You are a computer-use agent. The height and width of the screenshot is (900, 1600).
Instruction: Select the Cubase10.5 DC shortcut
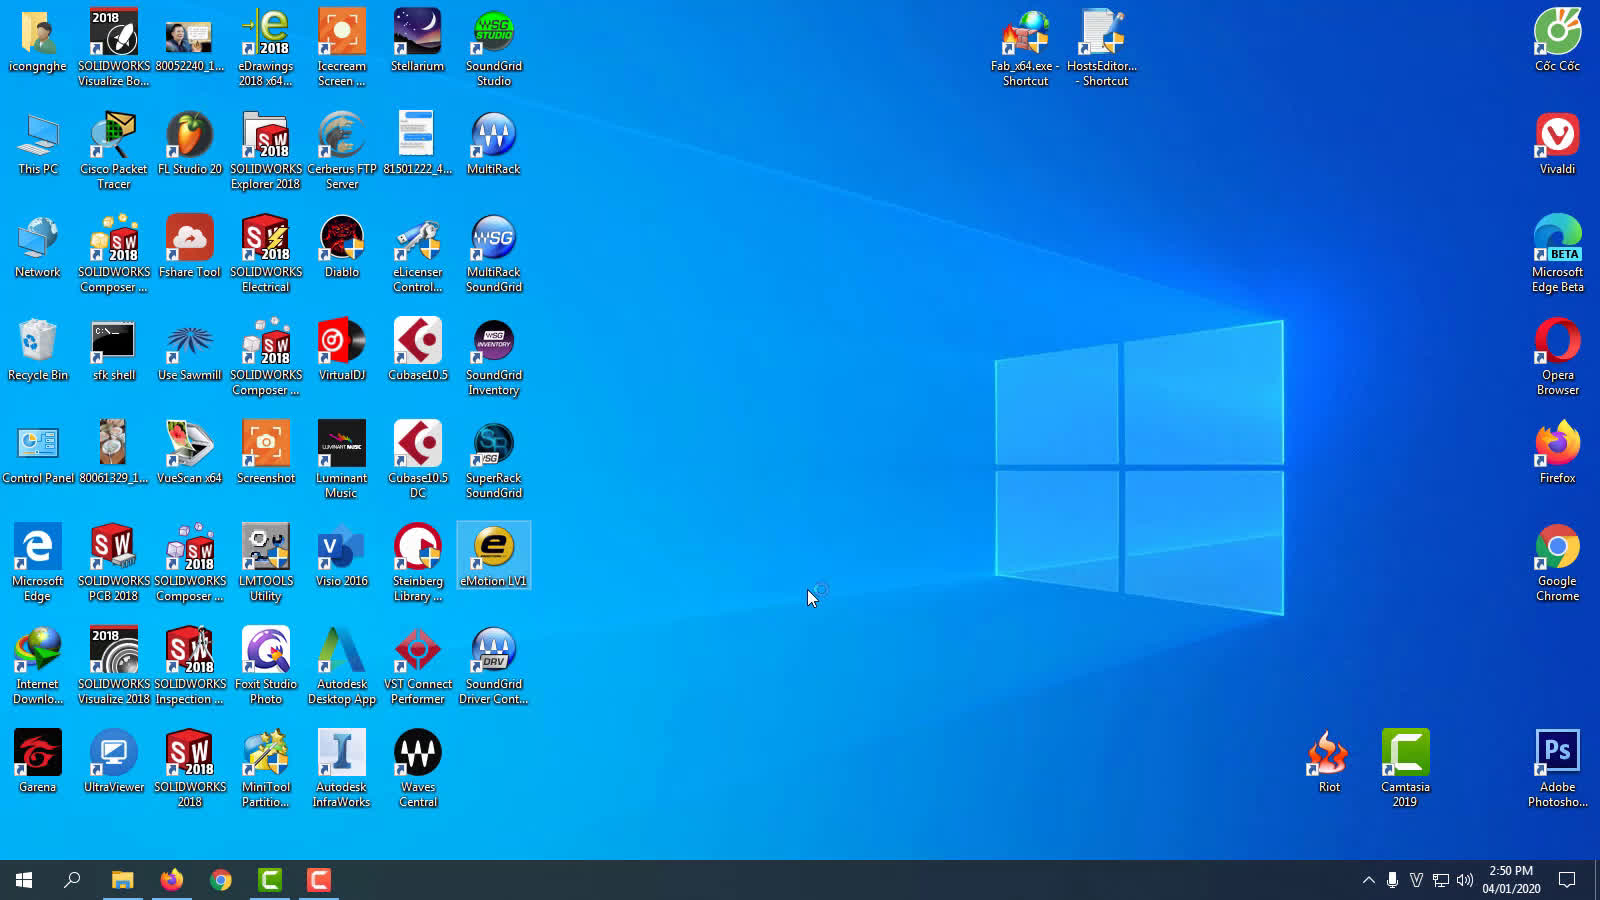pyautogui.click(x=418, y=460)
